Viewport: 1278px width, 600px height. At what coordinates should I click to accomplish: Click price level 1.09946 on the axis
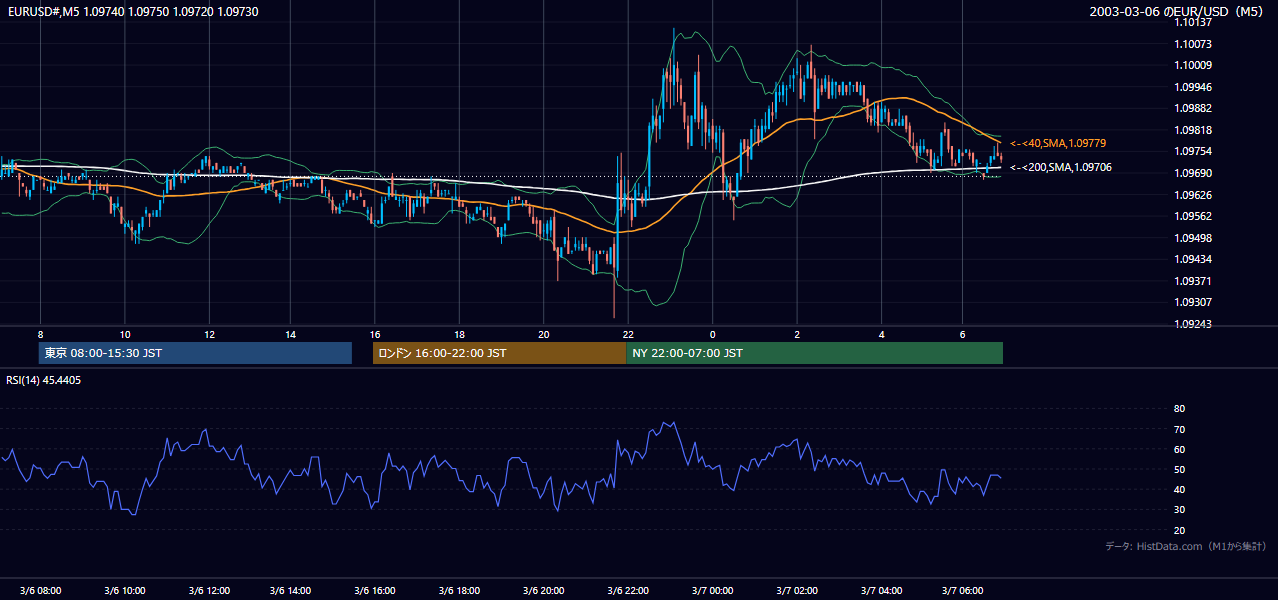click(1194, 87)
